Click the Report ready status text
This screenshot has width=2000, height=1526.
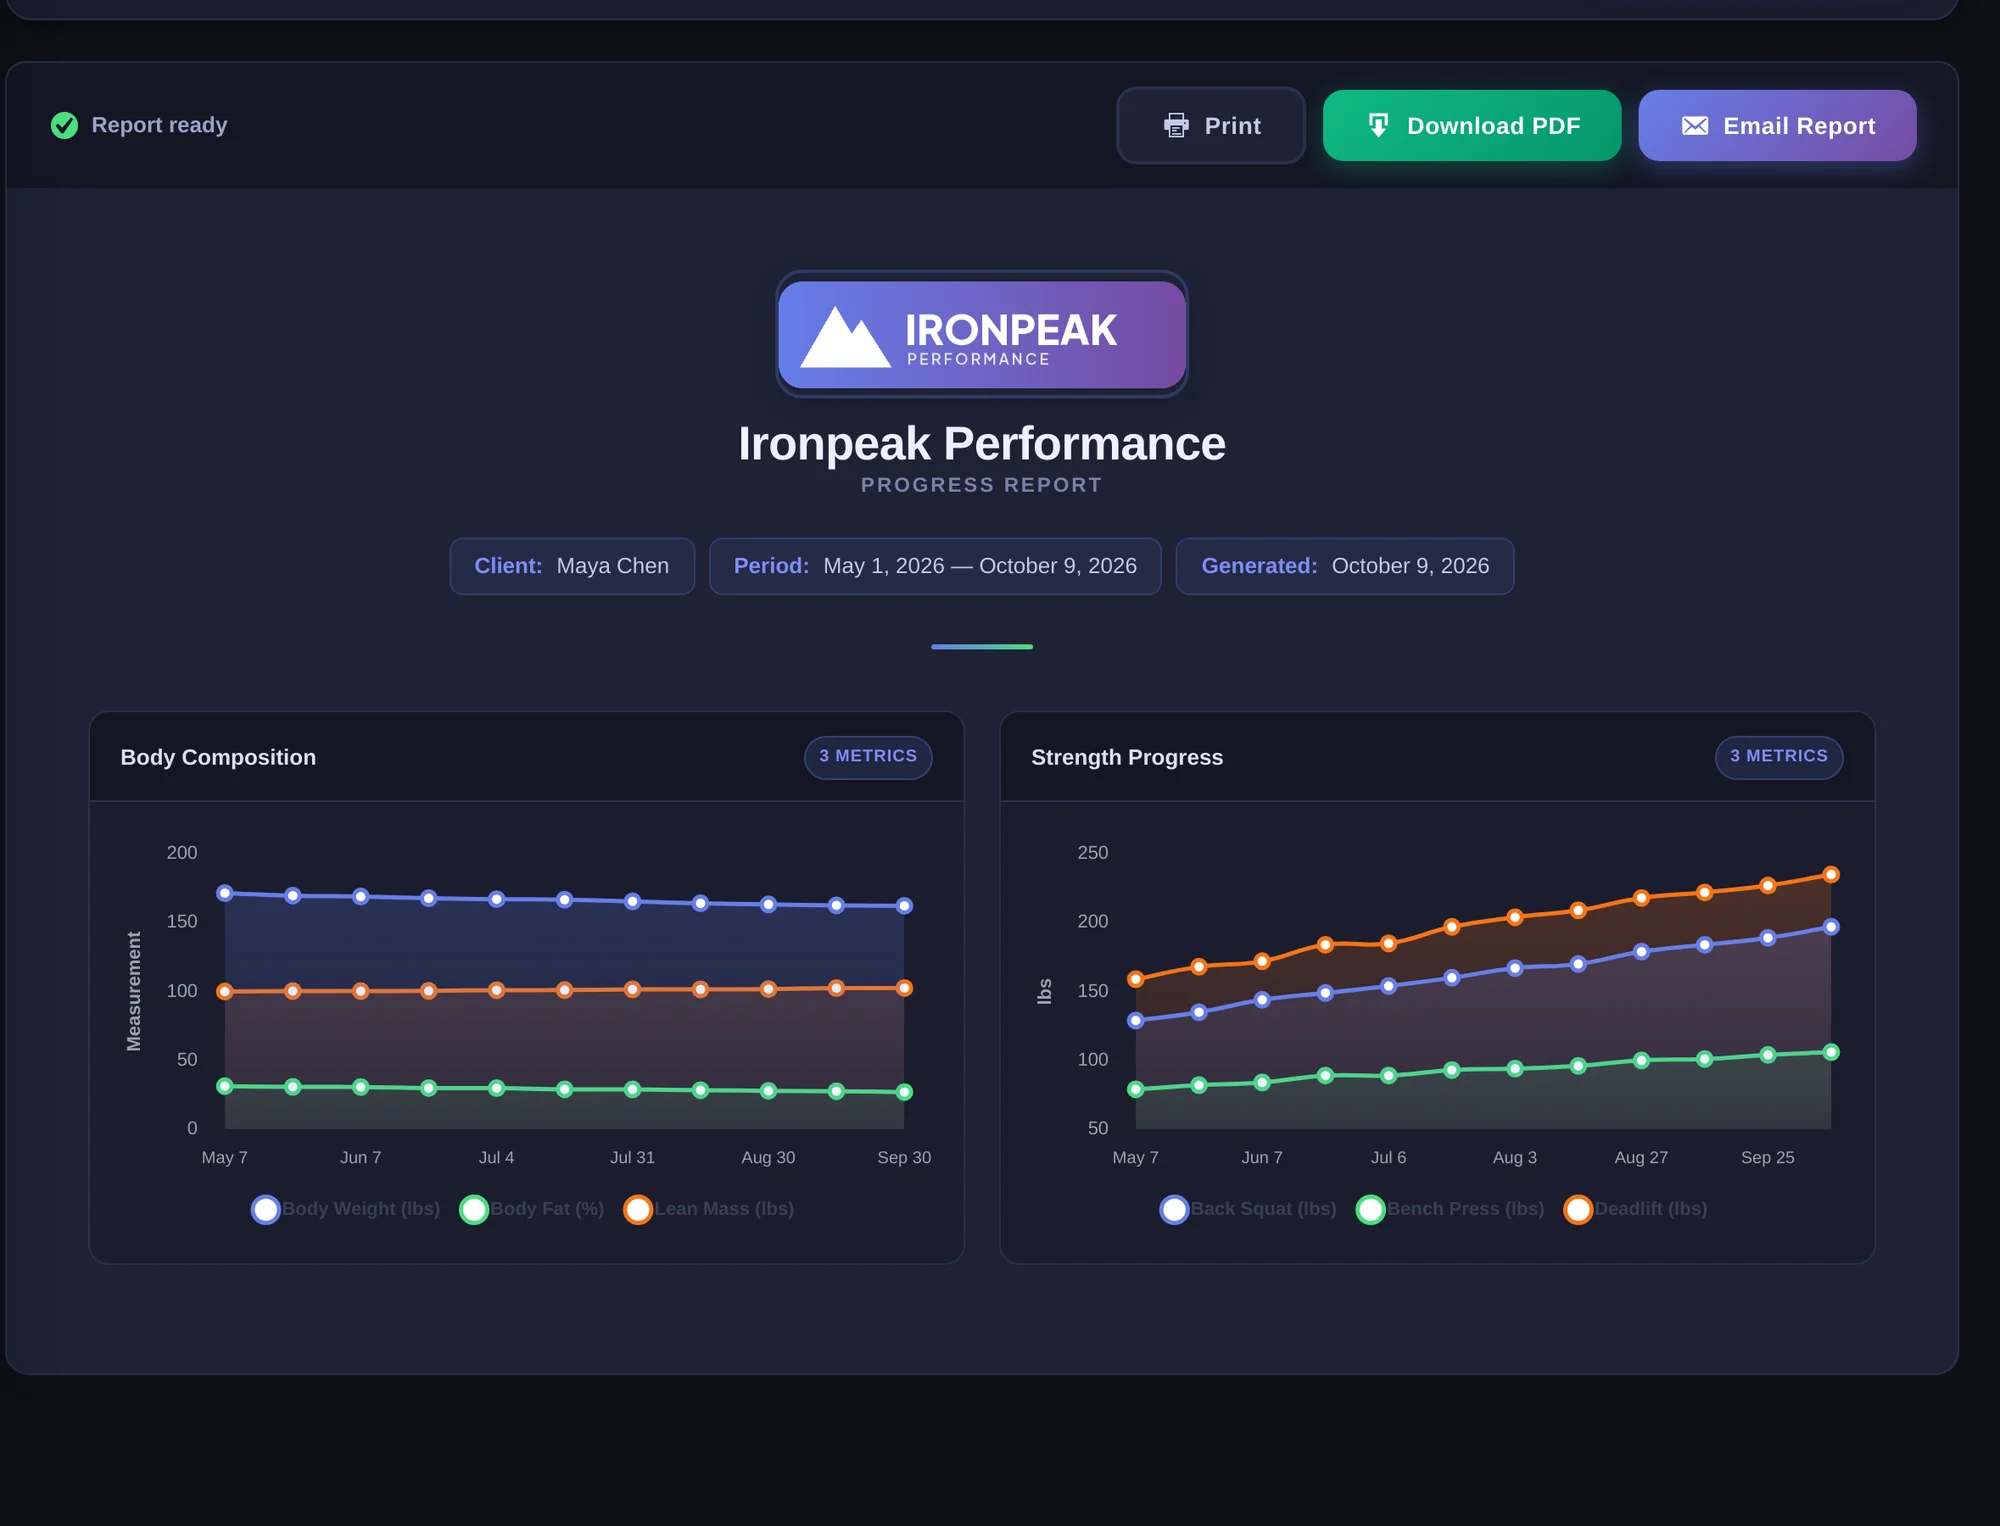point(159,125)
